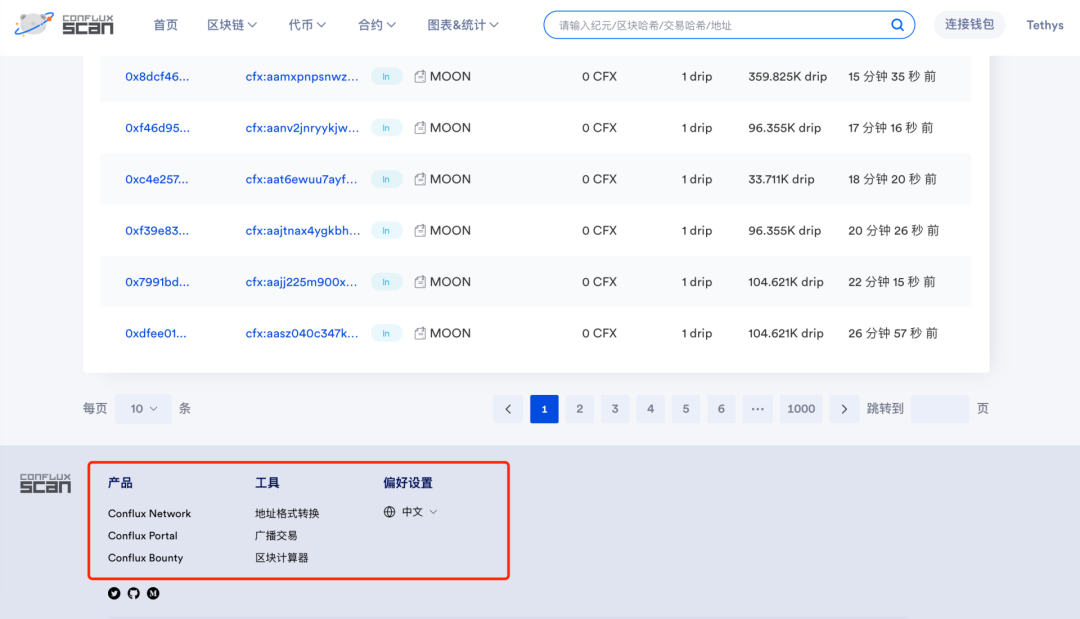
Task: Expand the 图表&统计 dropdown menu
Action: tap(463, 25)
